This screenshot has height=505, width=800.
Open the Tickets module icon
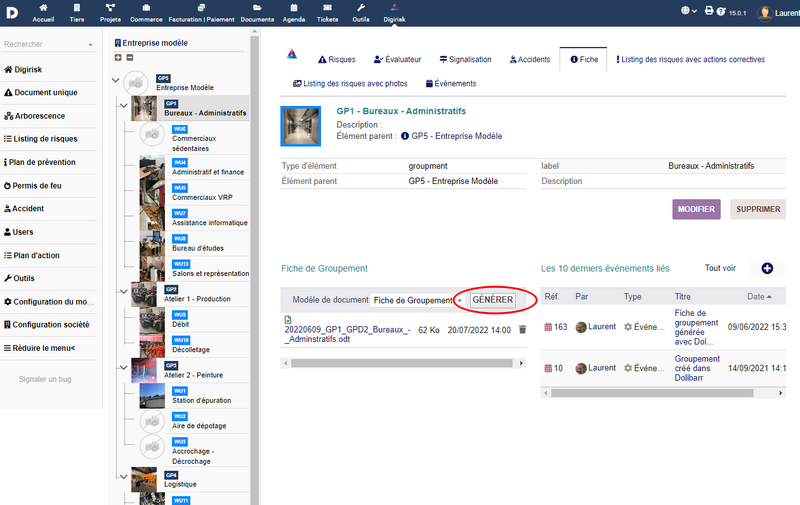328,8
